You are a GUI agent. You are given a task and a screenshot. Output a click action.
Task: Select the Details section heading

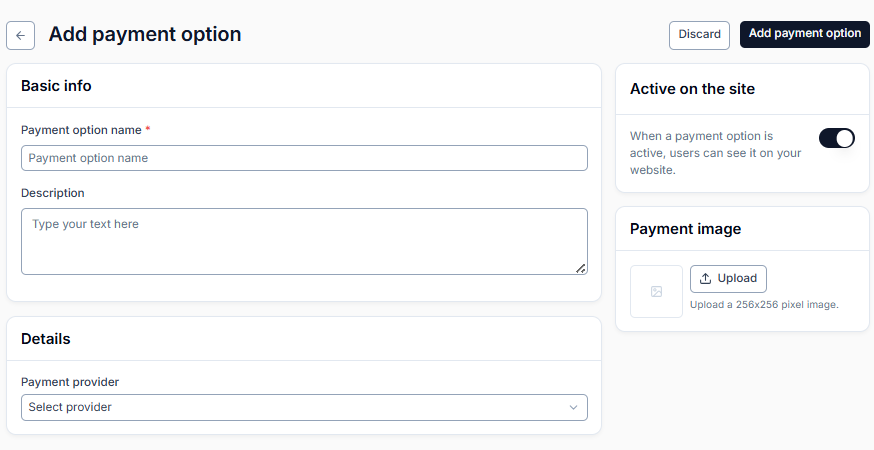(46, 339)
